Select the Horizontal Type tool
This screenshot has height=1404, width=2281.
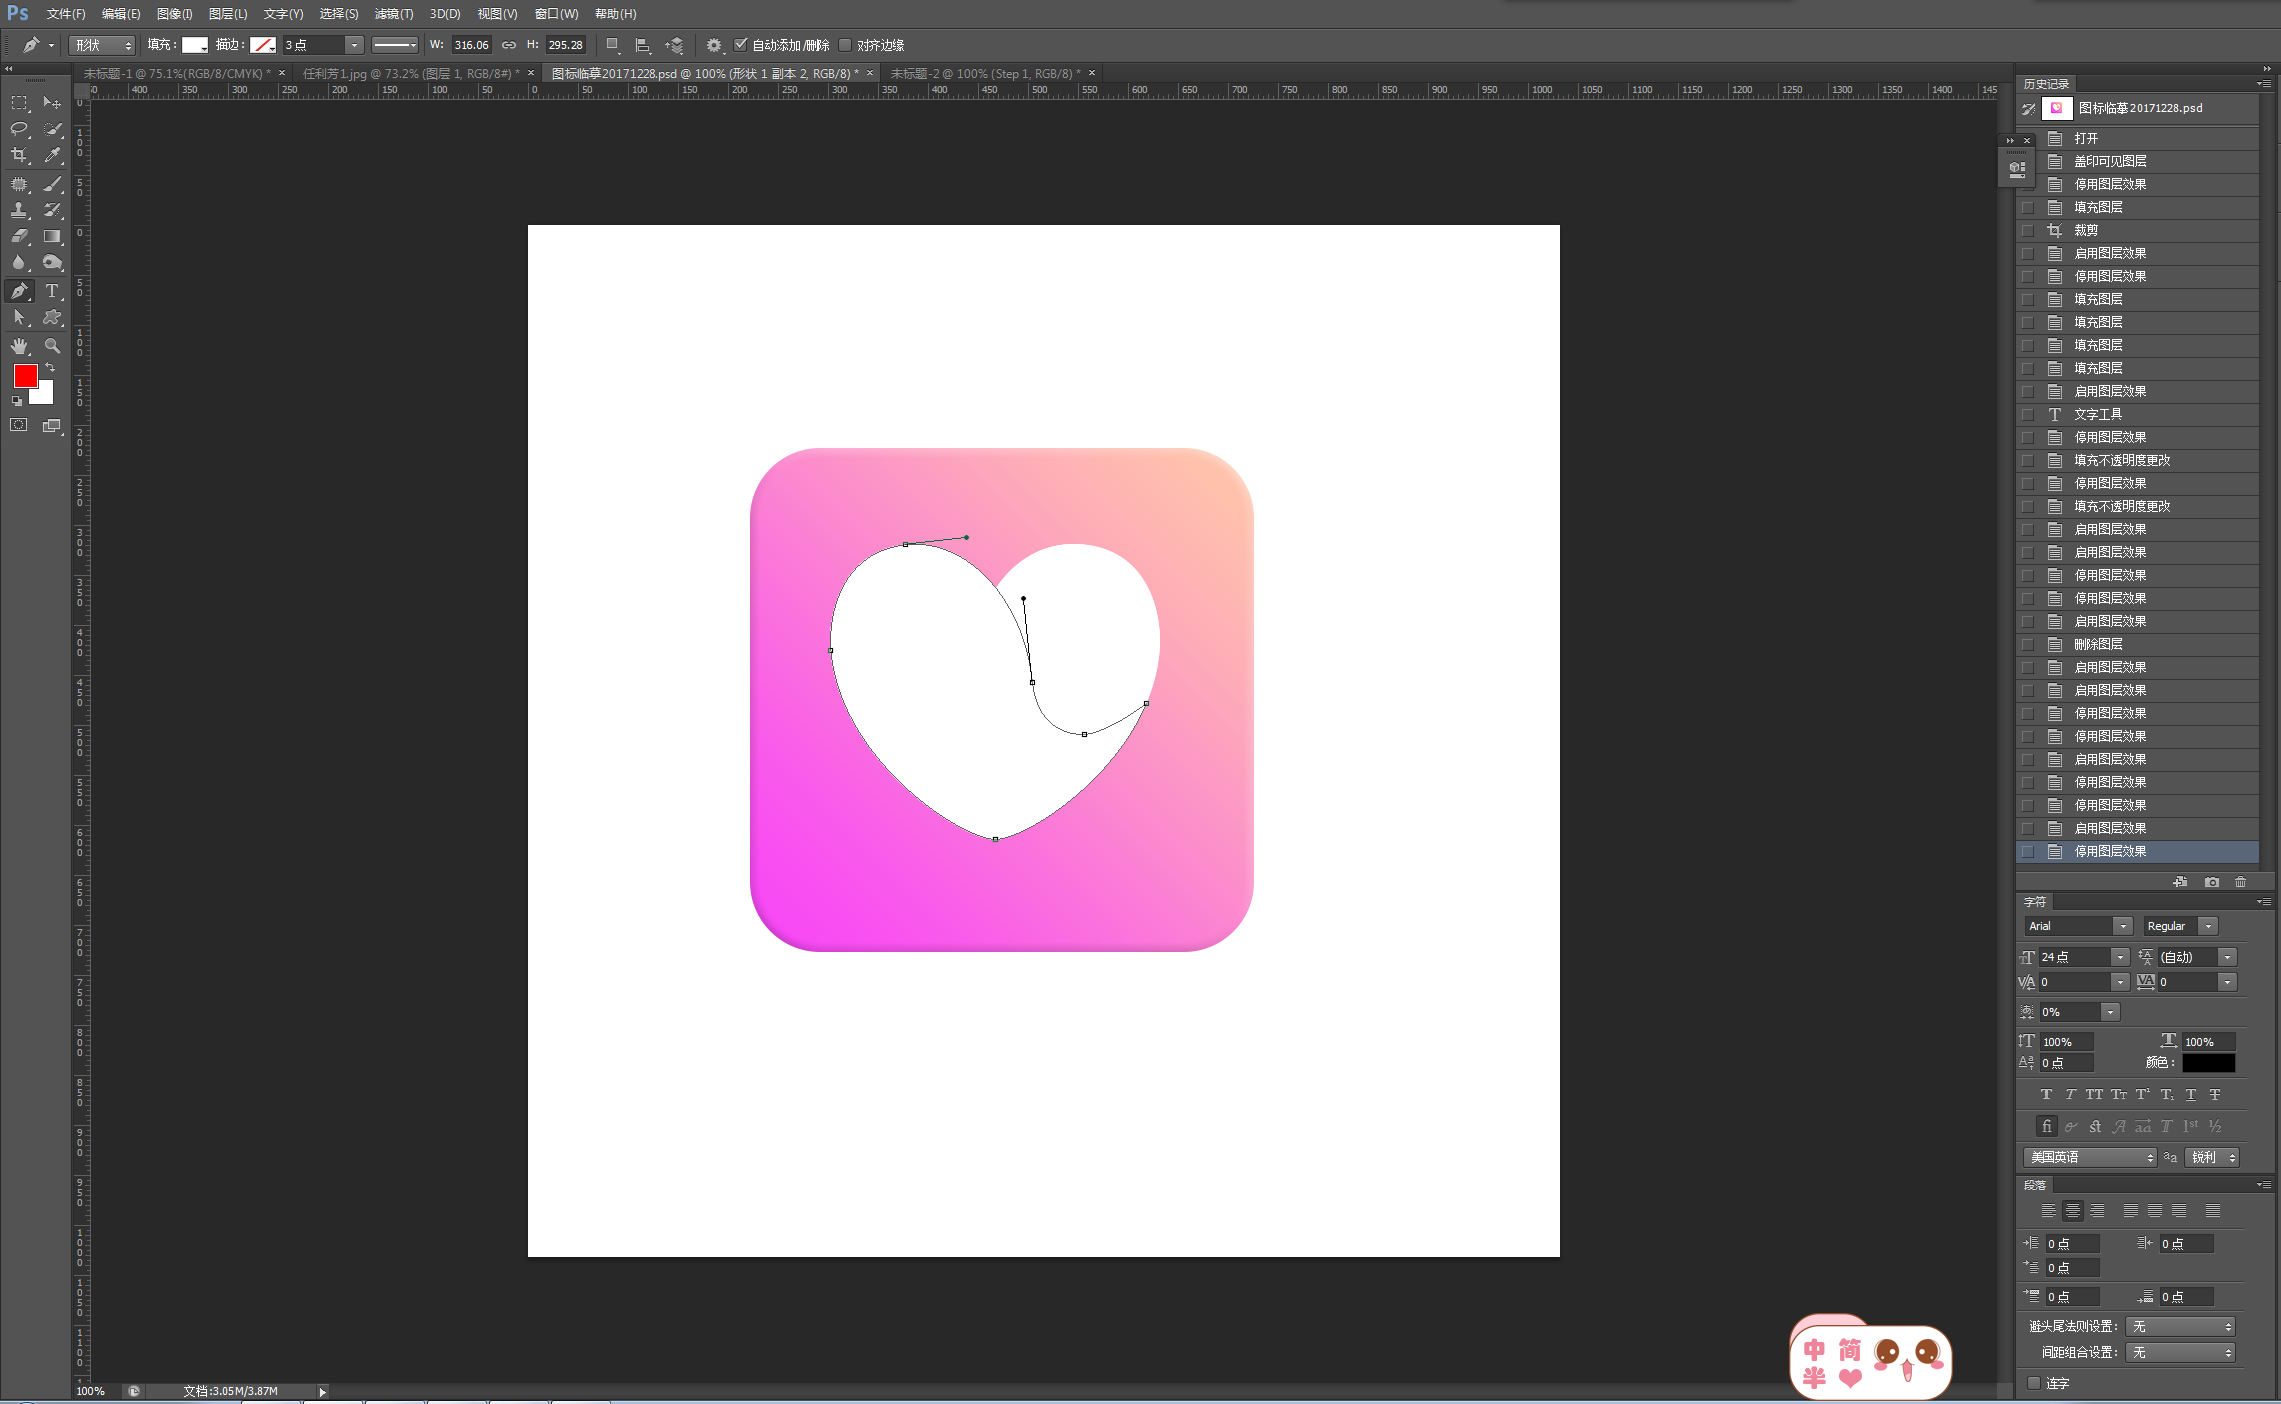(x=53, y=291)
